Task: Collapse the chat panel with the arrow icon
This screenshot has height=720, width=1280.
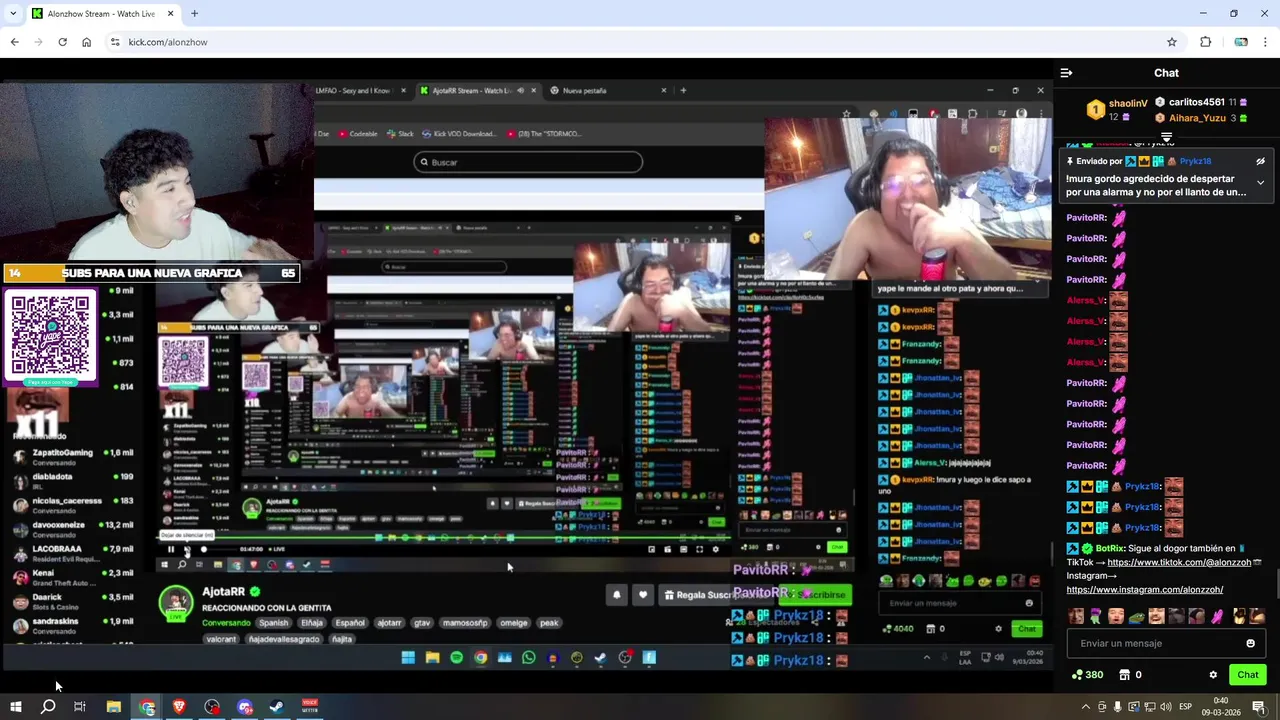Action: click(x=1066, y=73)
